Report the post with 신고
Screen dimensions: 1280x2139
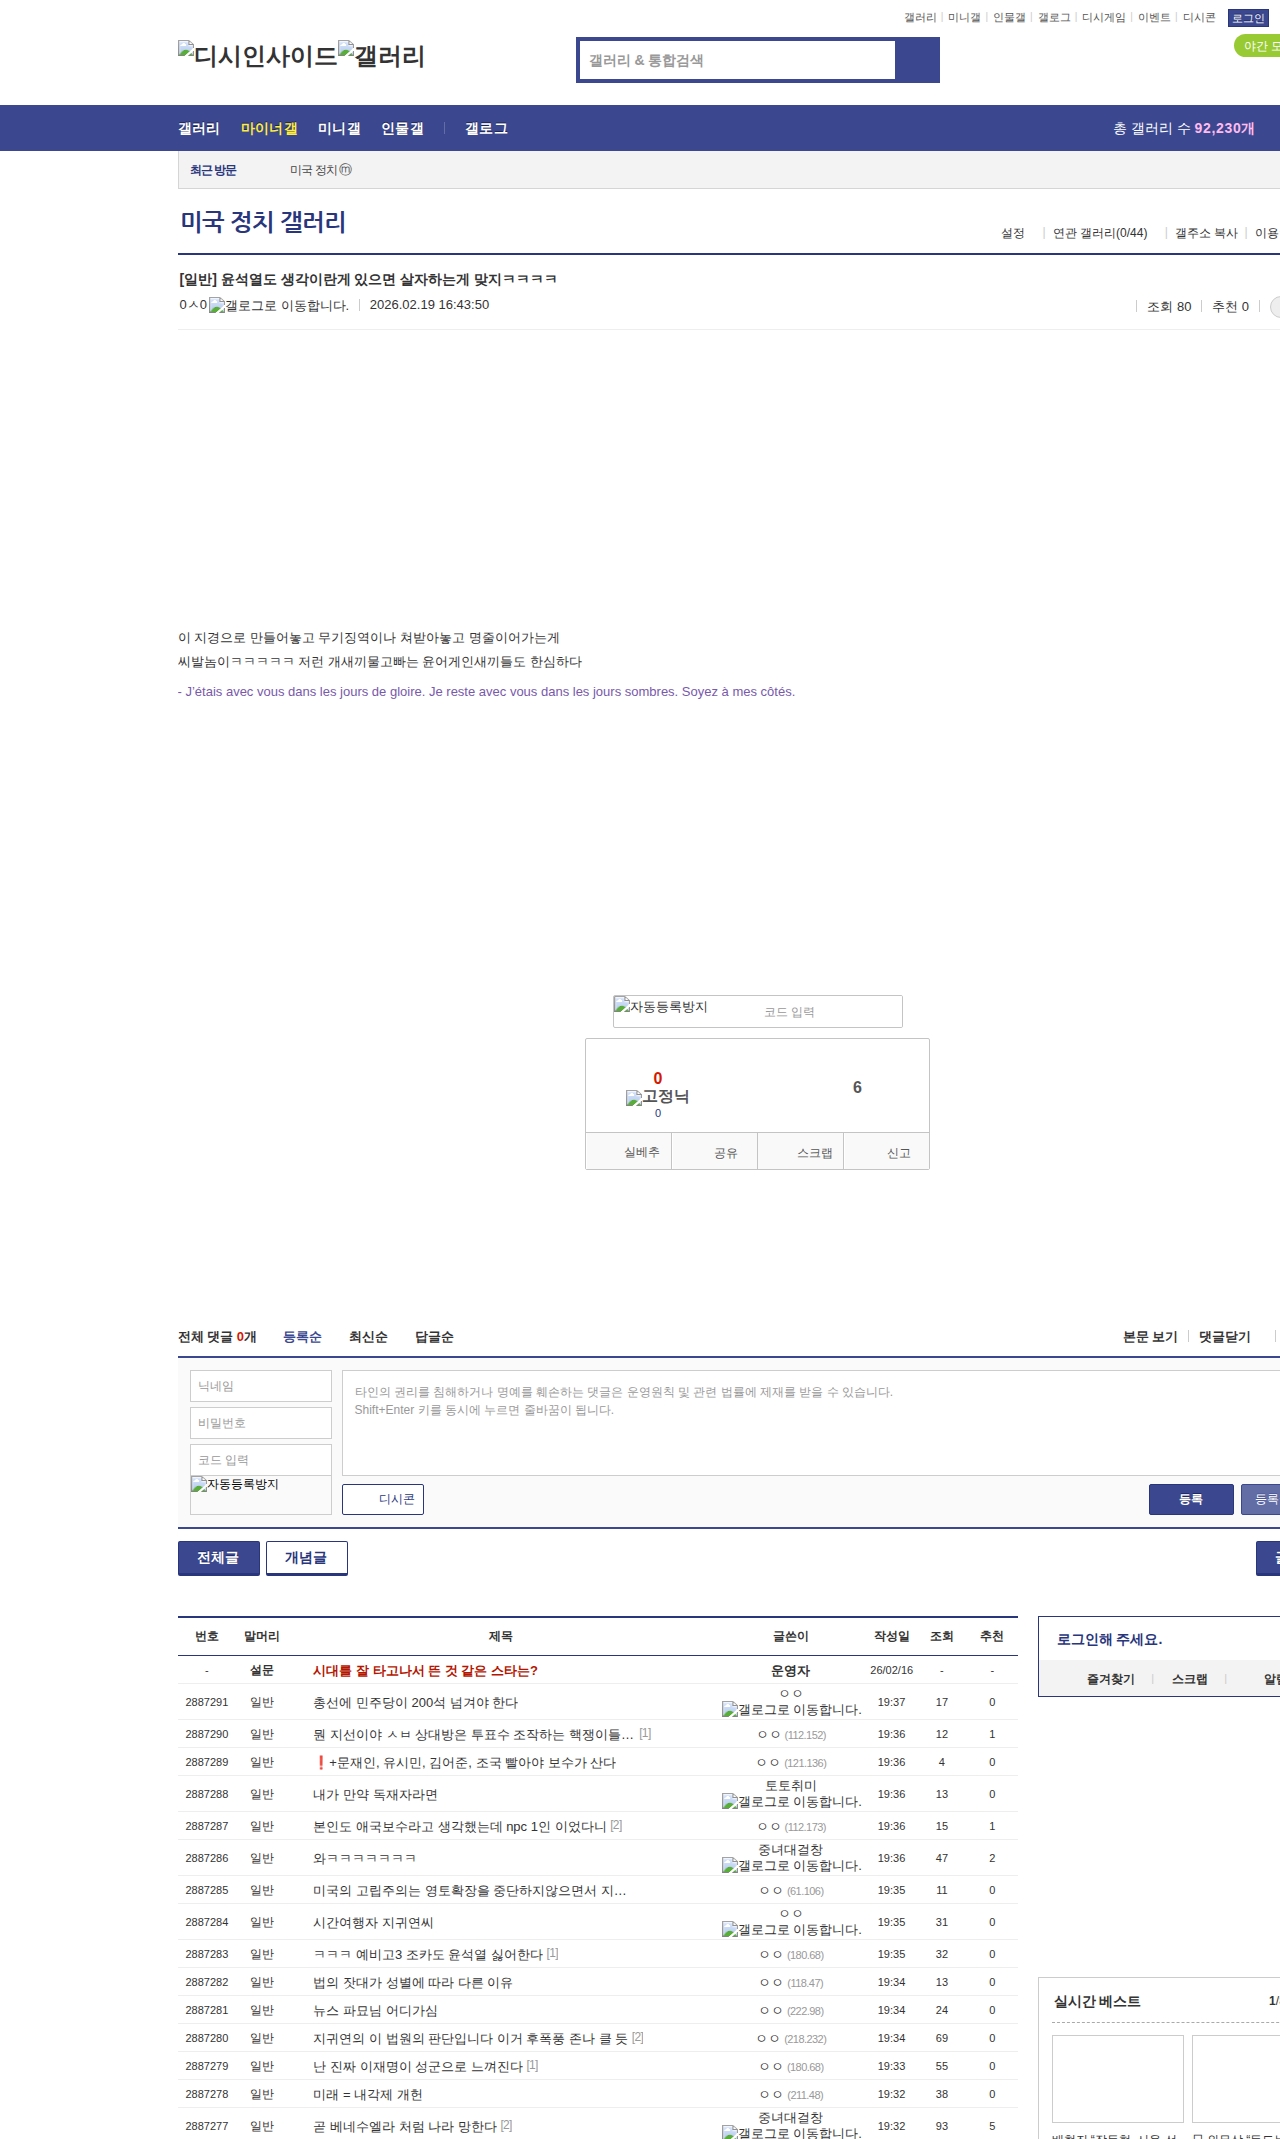click(x=887, y=1152)
